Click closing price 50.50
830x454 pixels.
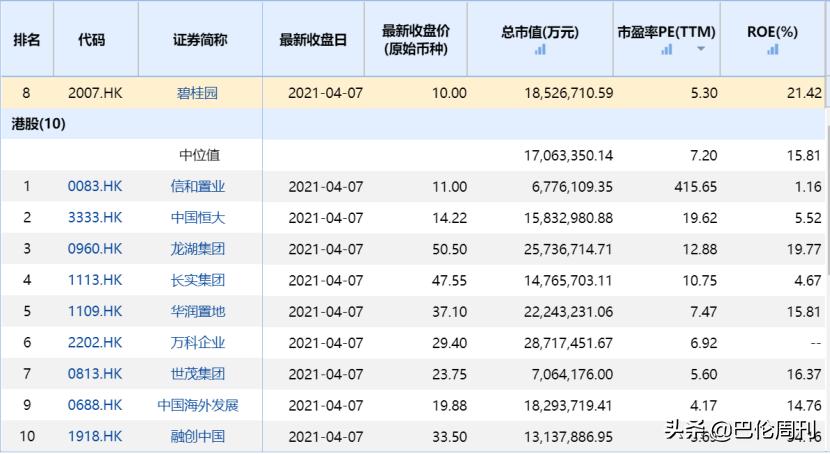coord(449,249)
